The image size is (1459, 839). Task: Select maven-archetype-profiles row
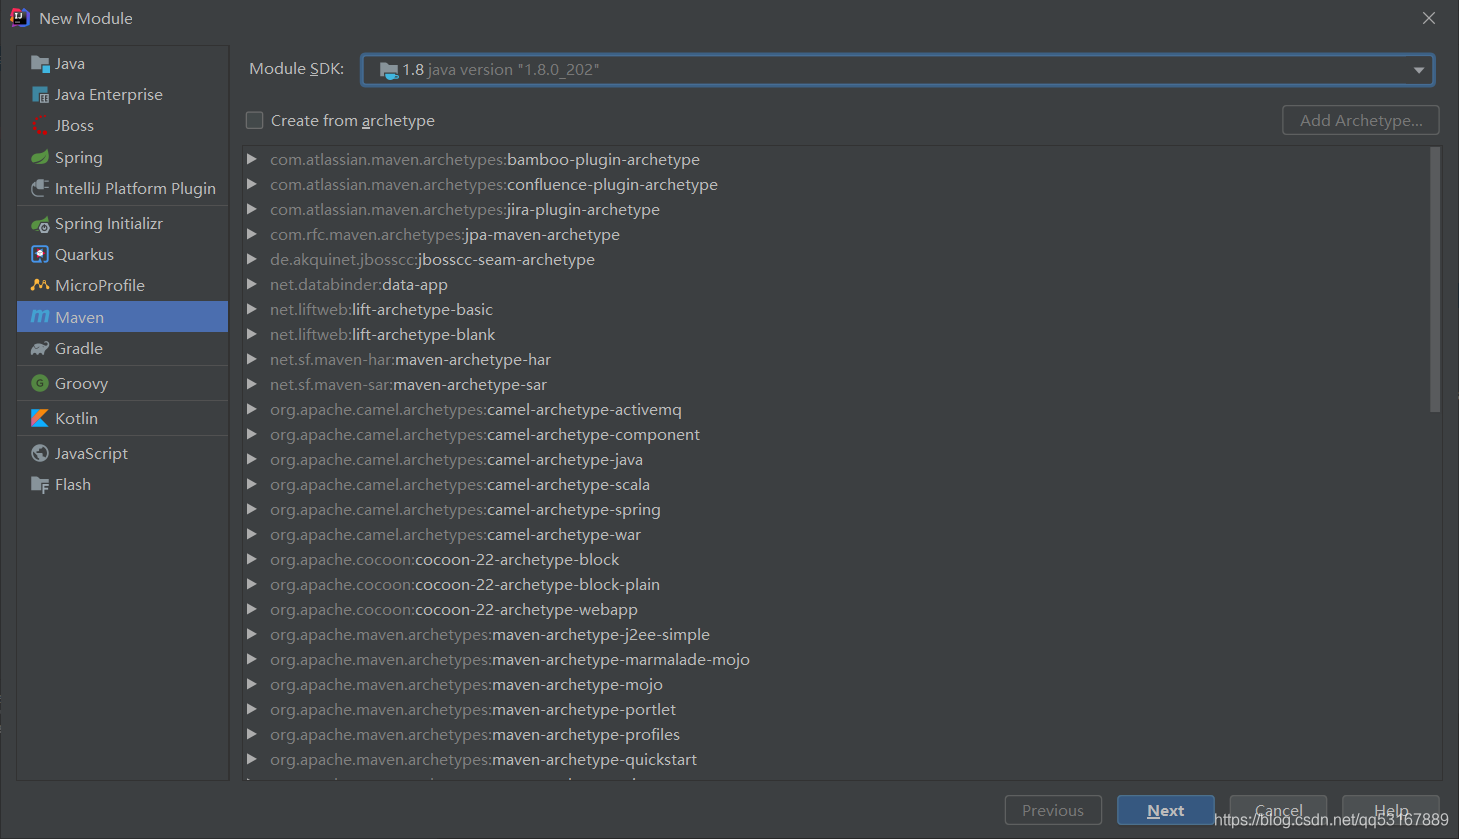tap(836, 735)
